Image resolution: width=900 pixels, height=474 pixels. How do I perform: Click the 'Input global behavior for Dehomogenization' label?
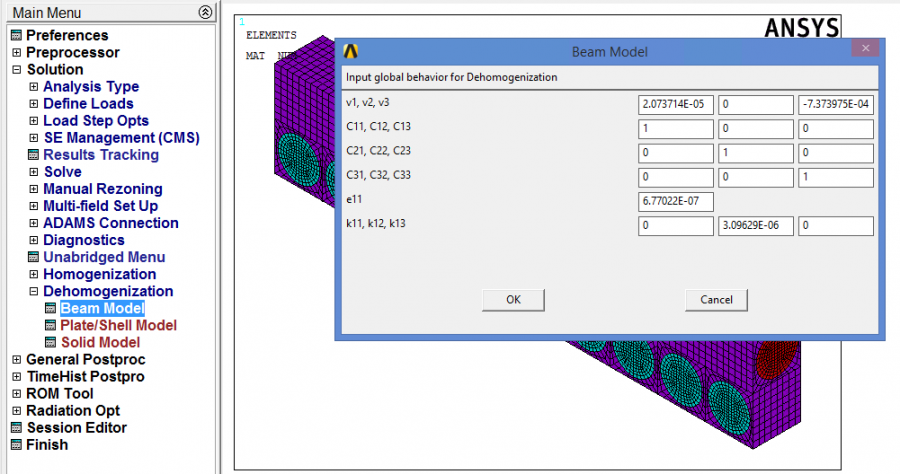[x=451, y=77]
